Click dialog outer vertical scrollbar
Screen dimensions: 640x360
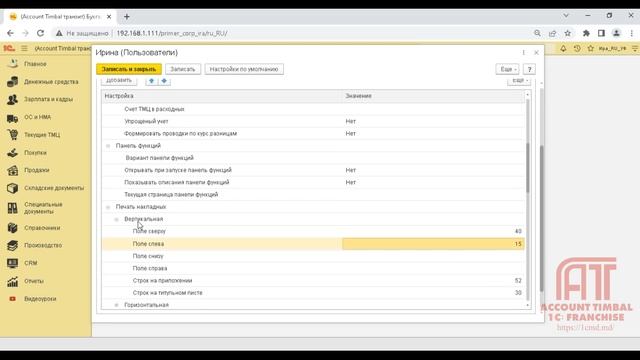point(542,218)
